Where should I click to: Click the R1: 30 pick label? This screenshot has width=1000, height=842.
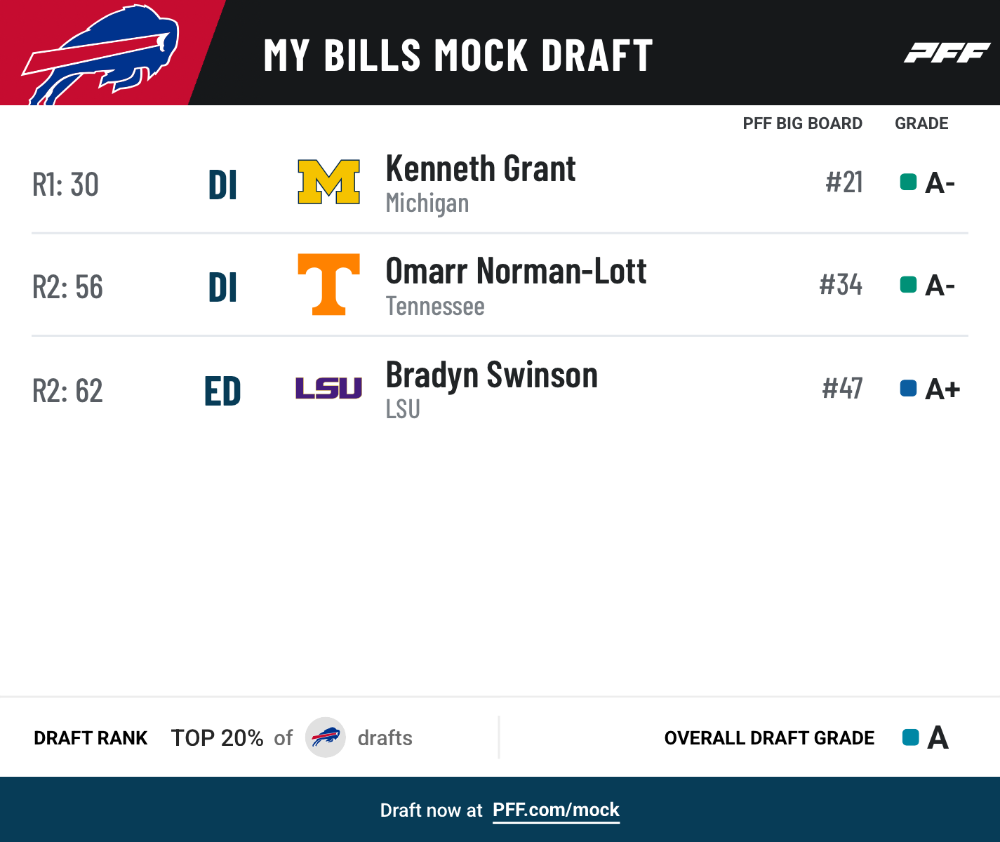point(66,185)
